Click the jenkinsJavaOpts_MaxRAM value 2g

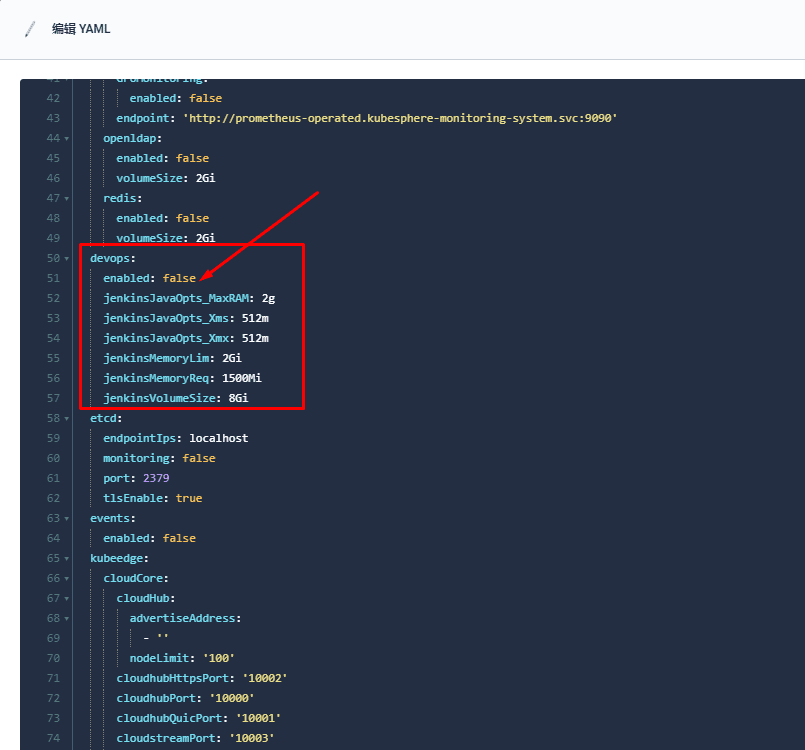point(269,298)
